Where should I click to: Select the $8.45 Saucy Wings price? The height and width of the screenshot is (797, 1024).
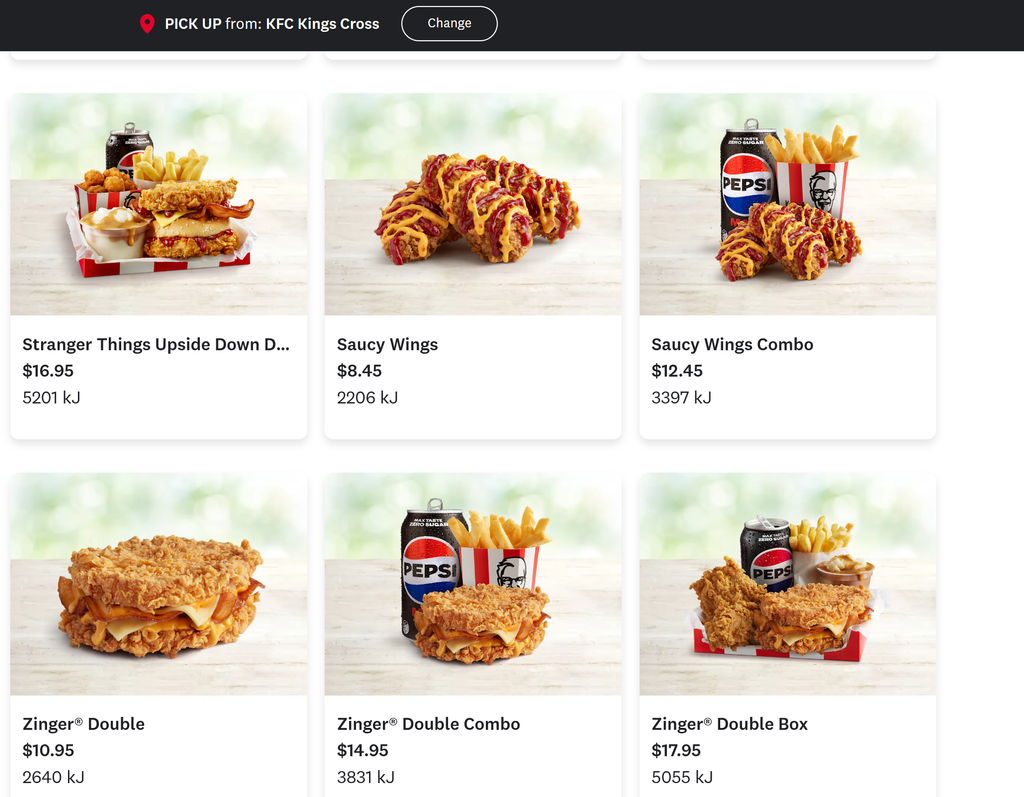click(x=359, y=371)
